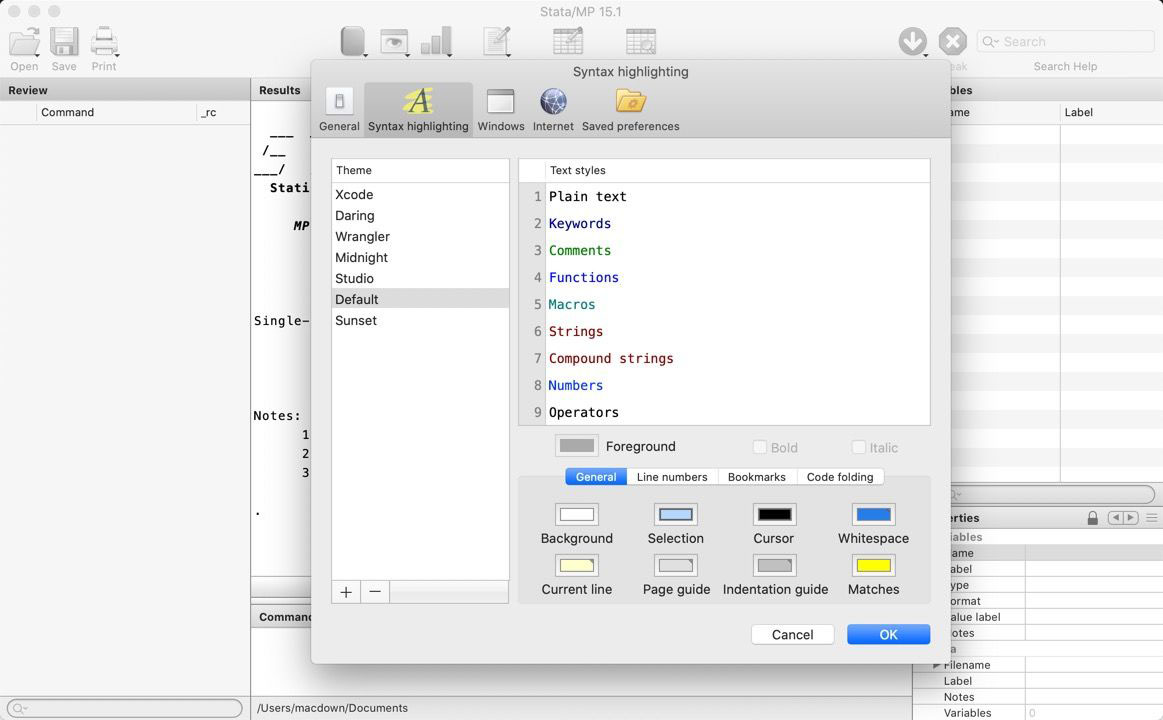Image resolution: width=1163 pixels, height=720 pixels.
Task: Select the Wrangler theme
Action: [x=420, y=237]
